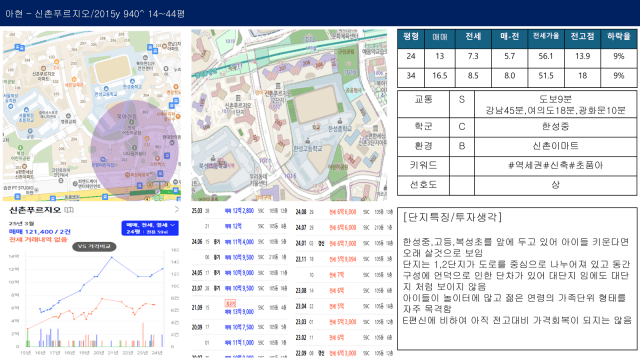This screenshot has width=640, height=360.
Task: Click the VS 가격비교 button
Action: pyautogui.click(x=94, y=247)
